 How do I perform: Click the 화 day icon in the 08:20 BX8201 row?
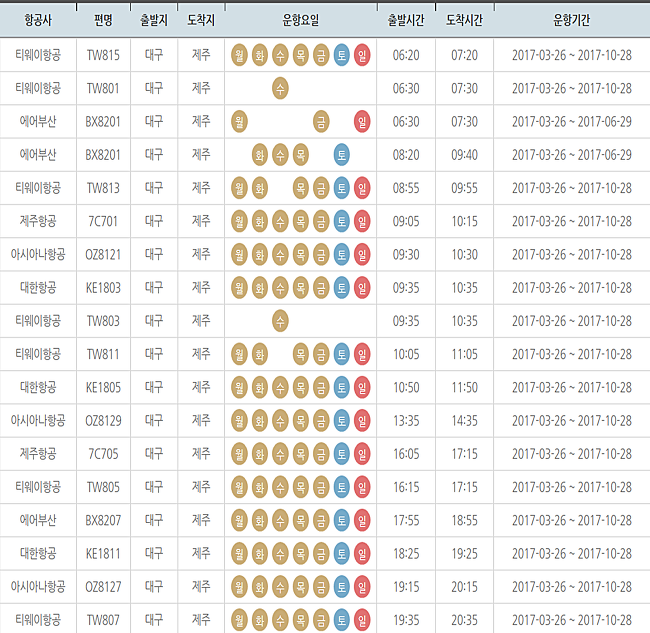point(260,155)
